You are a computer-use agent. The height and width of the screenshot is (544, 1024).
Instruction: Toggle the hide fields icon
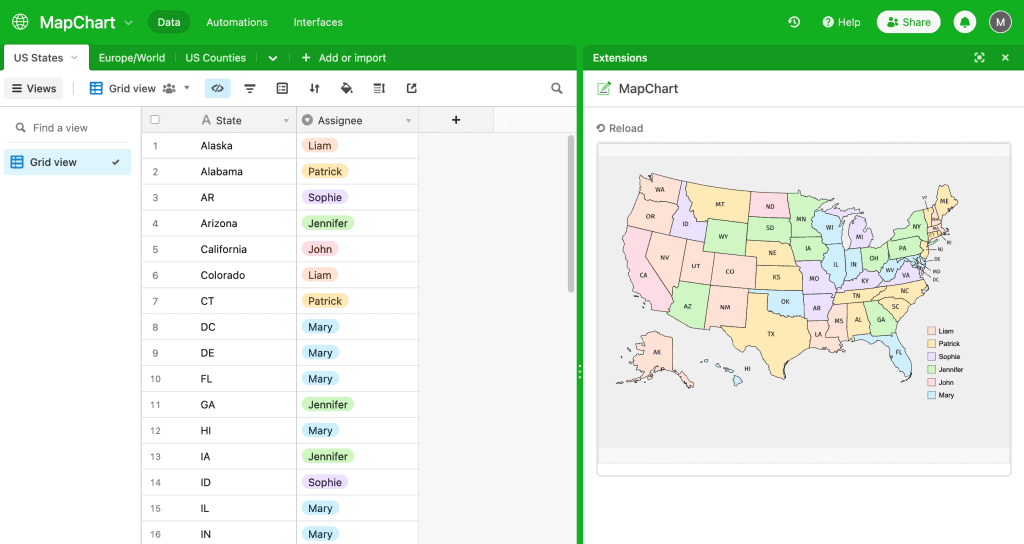coord(217,88)
